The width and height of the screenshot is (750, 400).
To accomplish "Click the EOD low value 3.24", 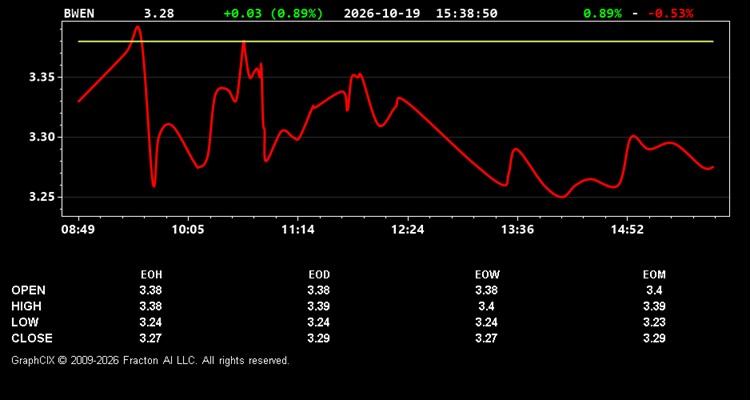I will tap(319, 322).
